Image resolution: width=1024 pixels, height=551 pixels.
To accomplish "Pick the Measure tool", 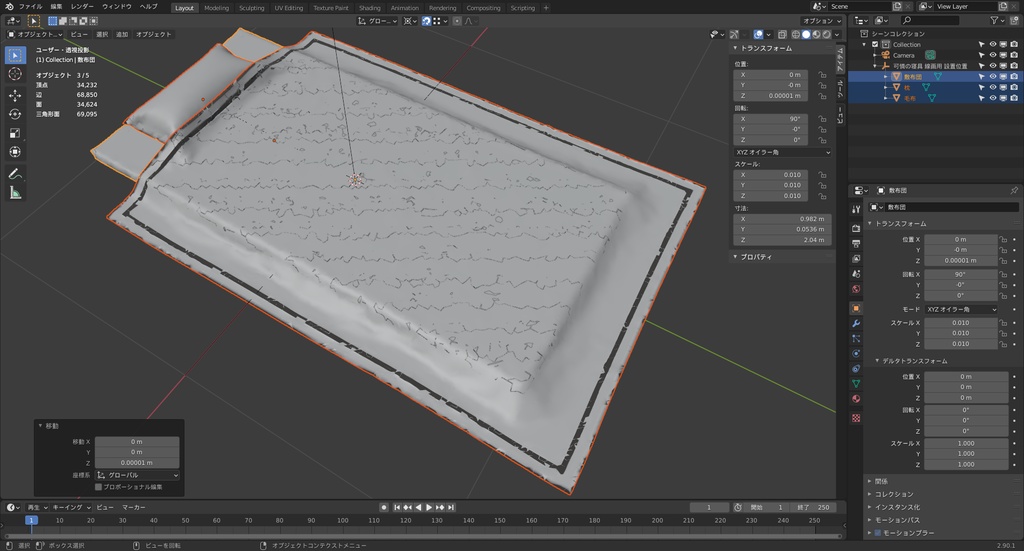I will click(x=15, y=193).
